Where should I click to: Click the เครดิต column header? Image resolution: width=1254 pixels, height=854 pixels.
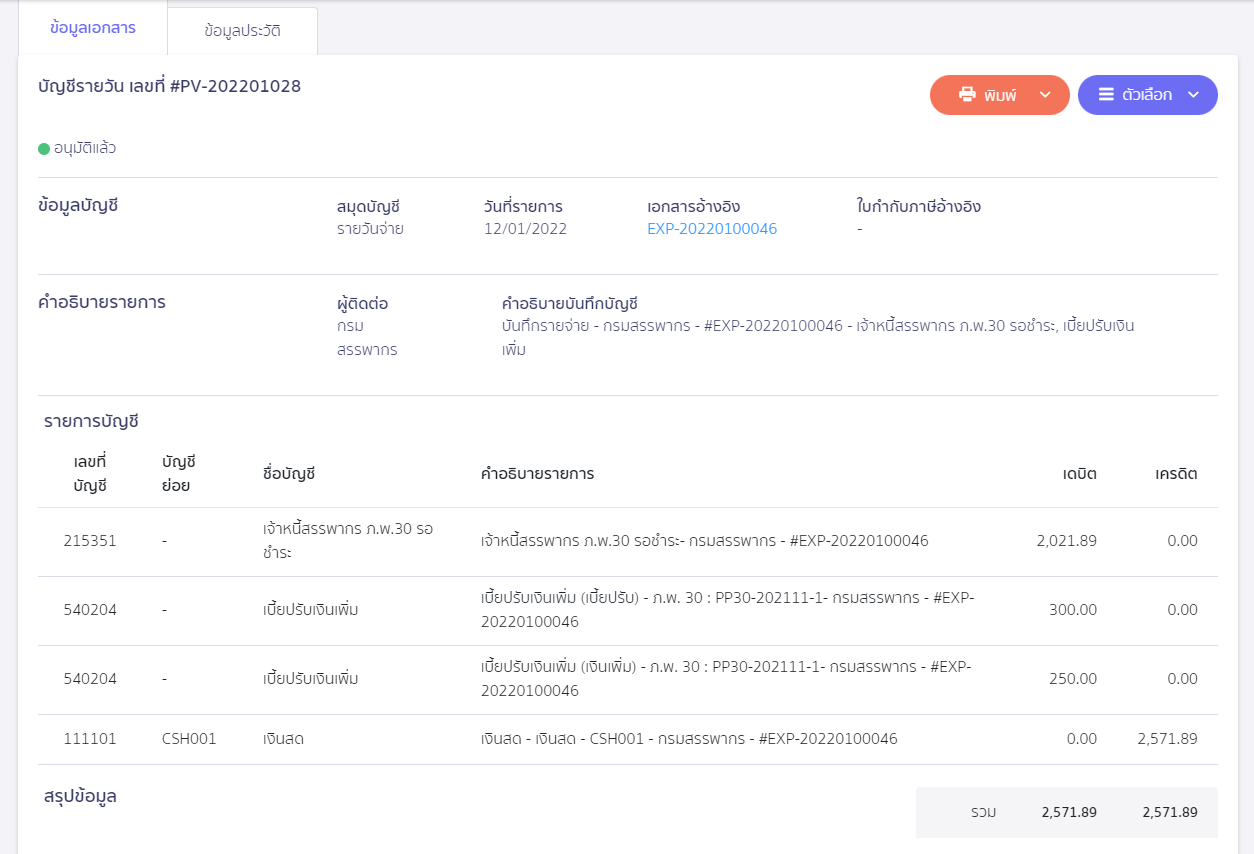tap(1175, 474)
